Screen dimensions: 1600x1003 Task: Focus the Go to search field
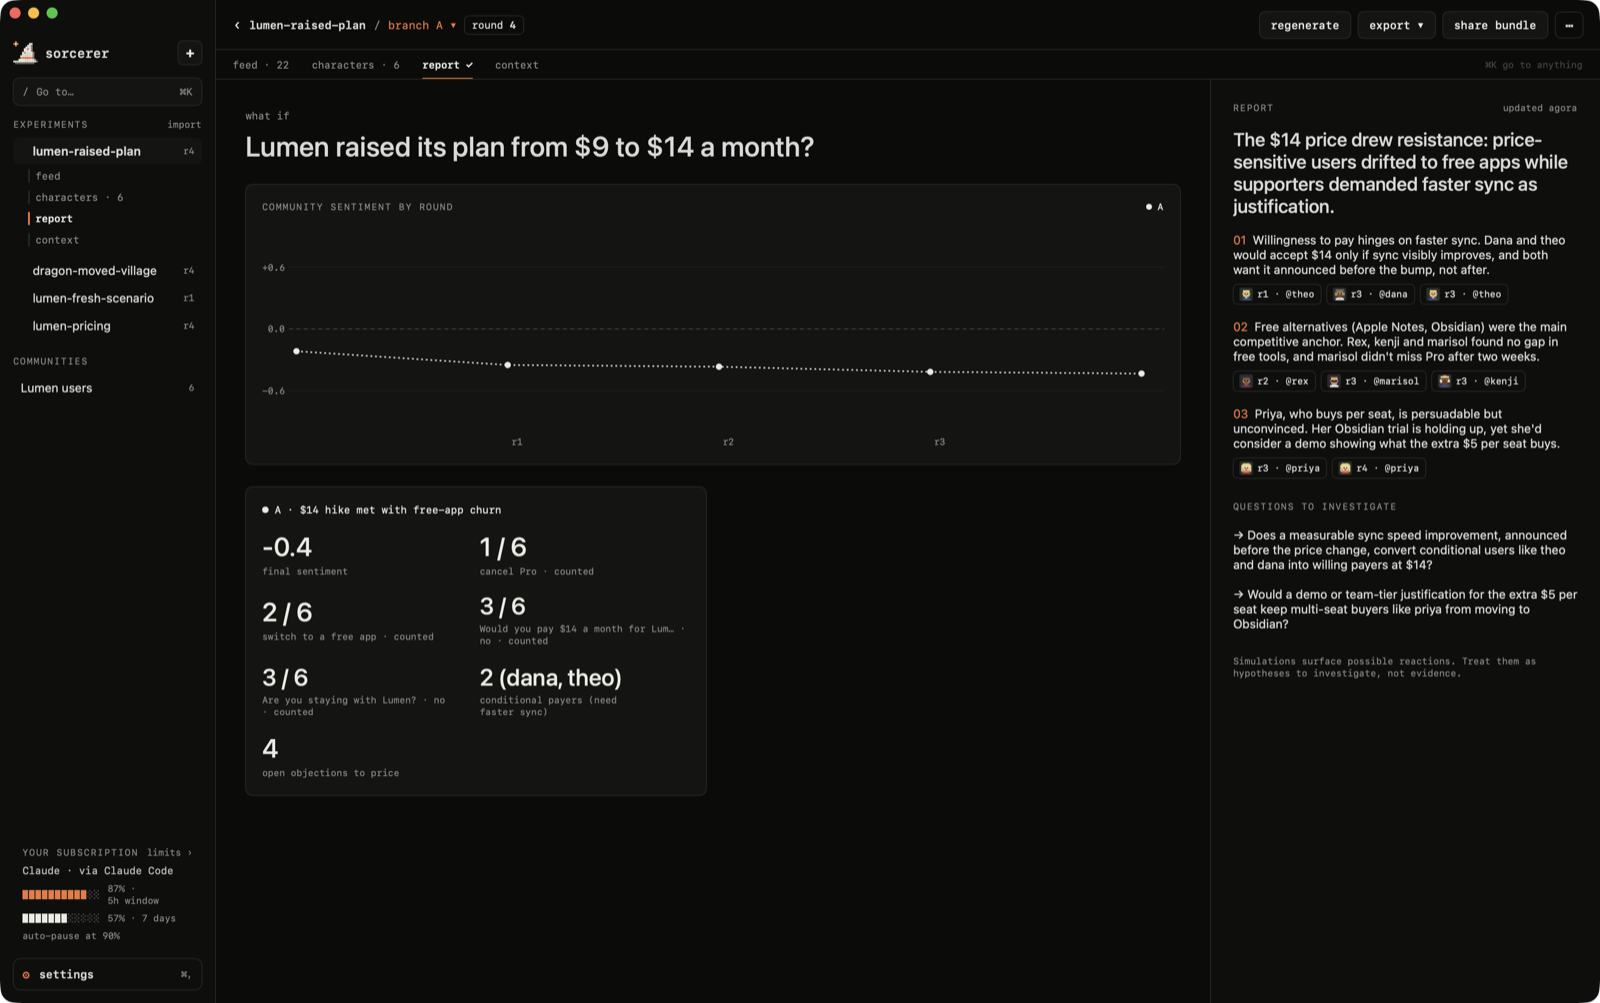click(x=107, y=92)
